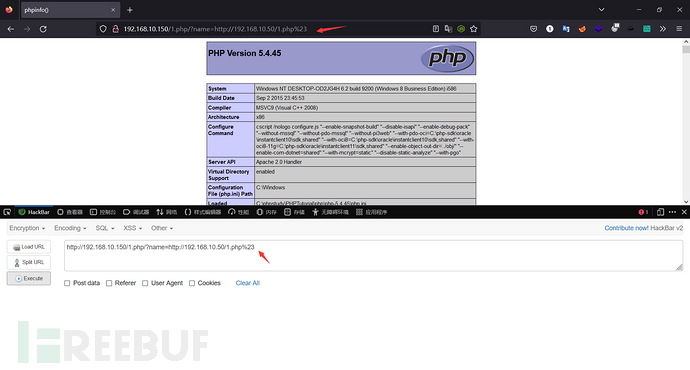Click the Contribute now! link
The image size is (690, 370).
click(x=626, y=228)
